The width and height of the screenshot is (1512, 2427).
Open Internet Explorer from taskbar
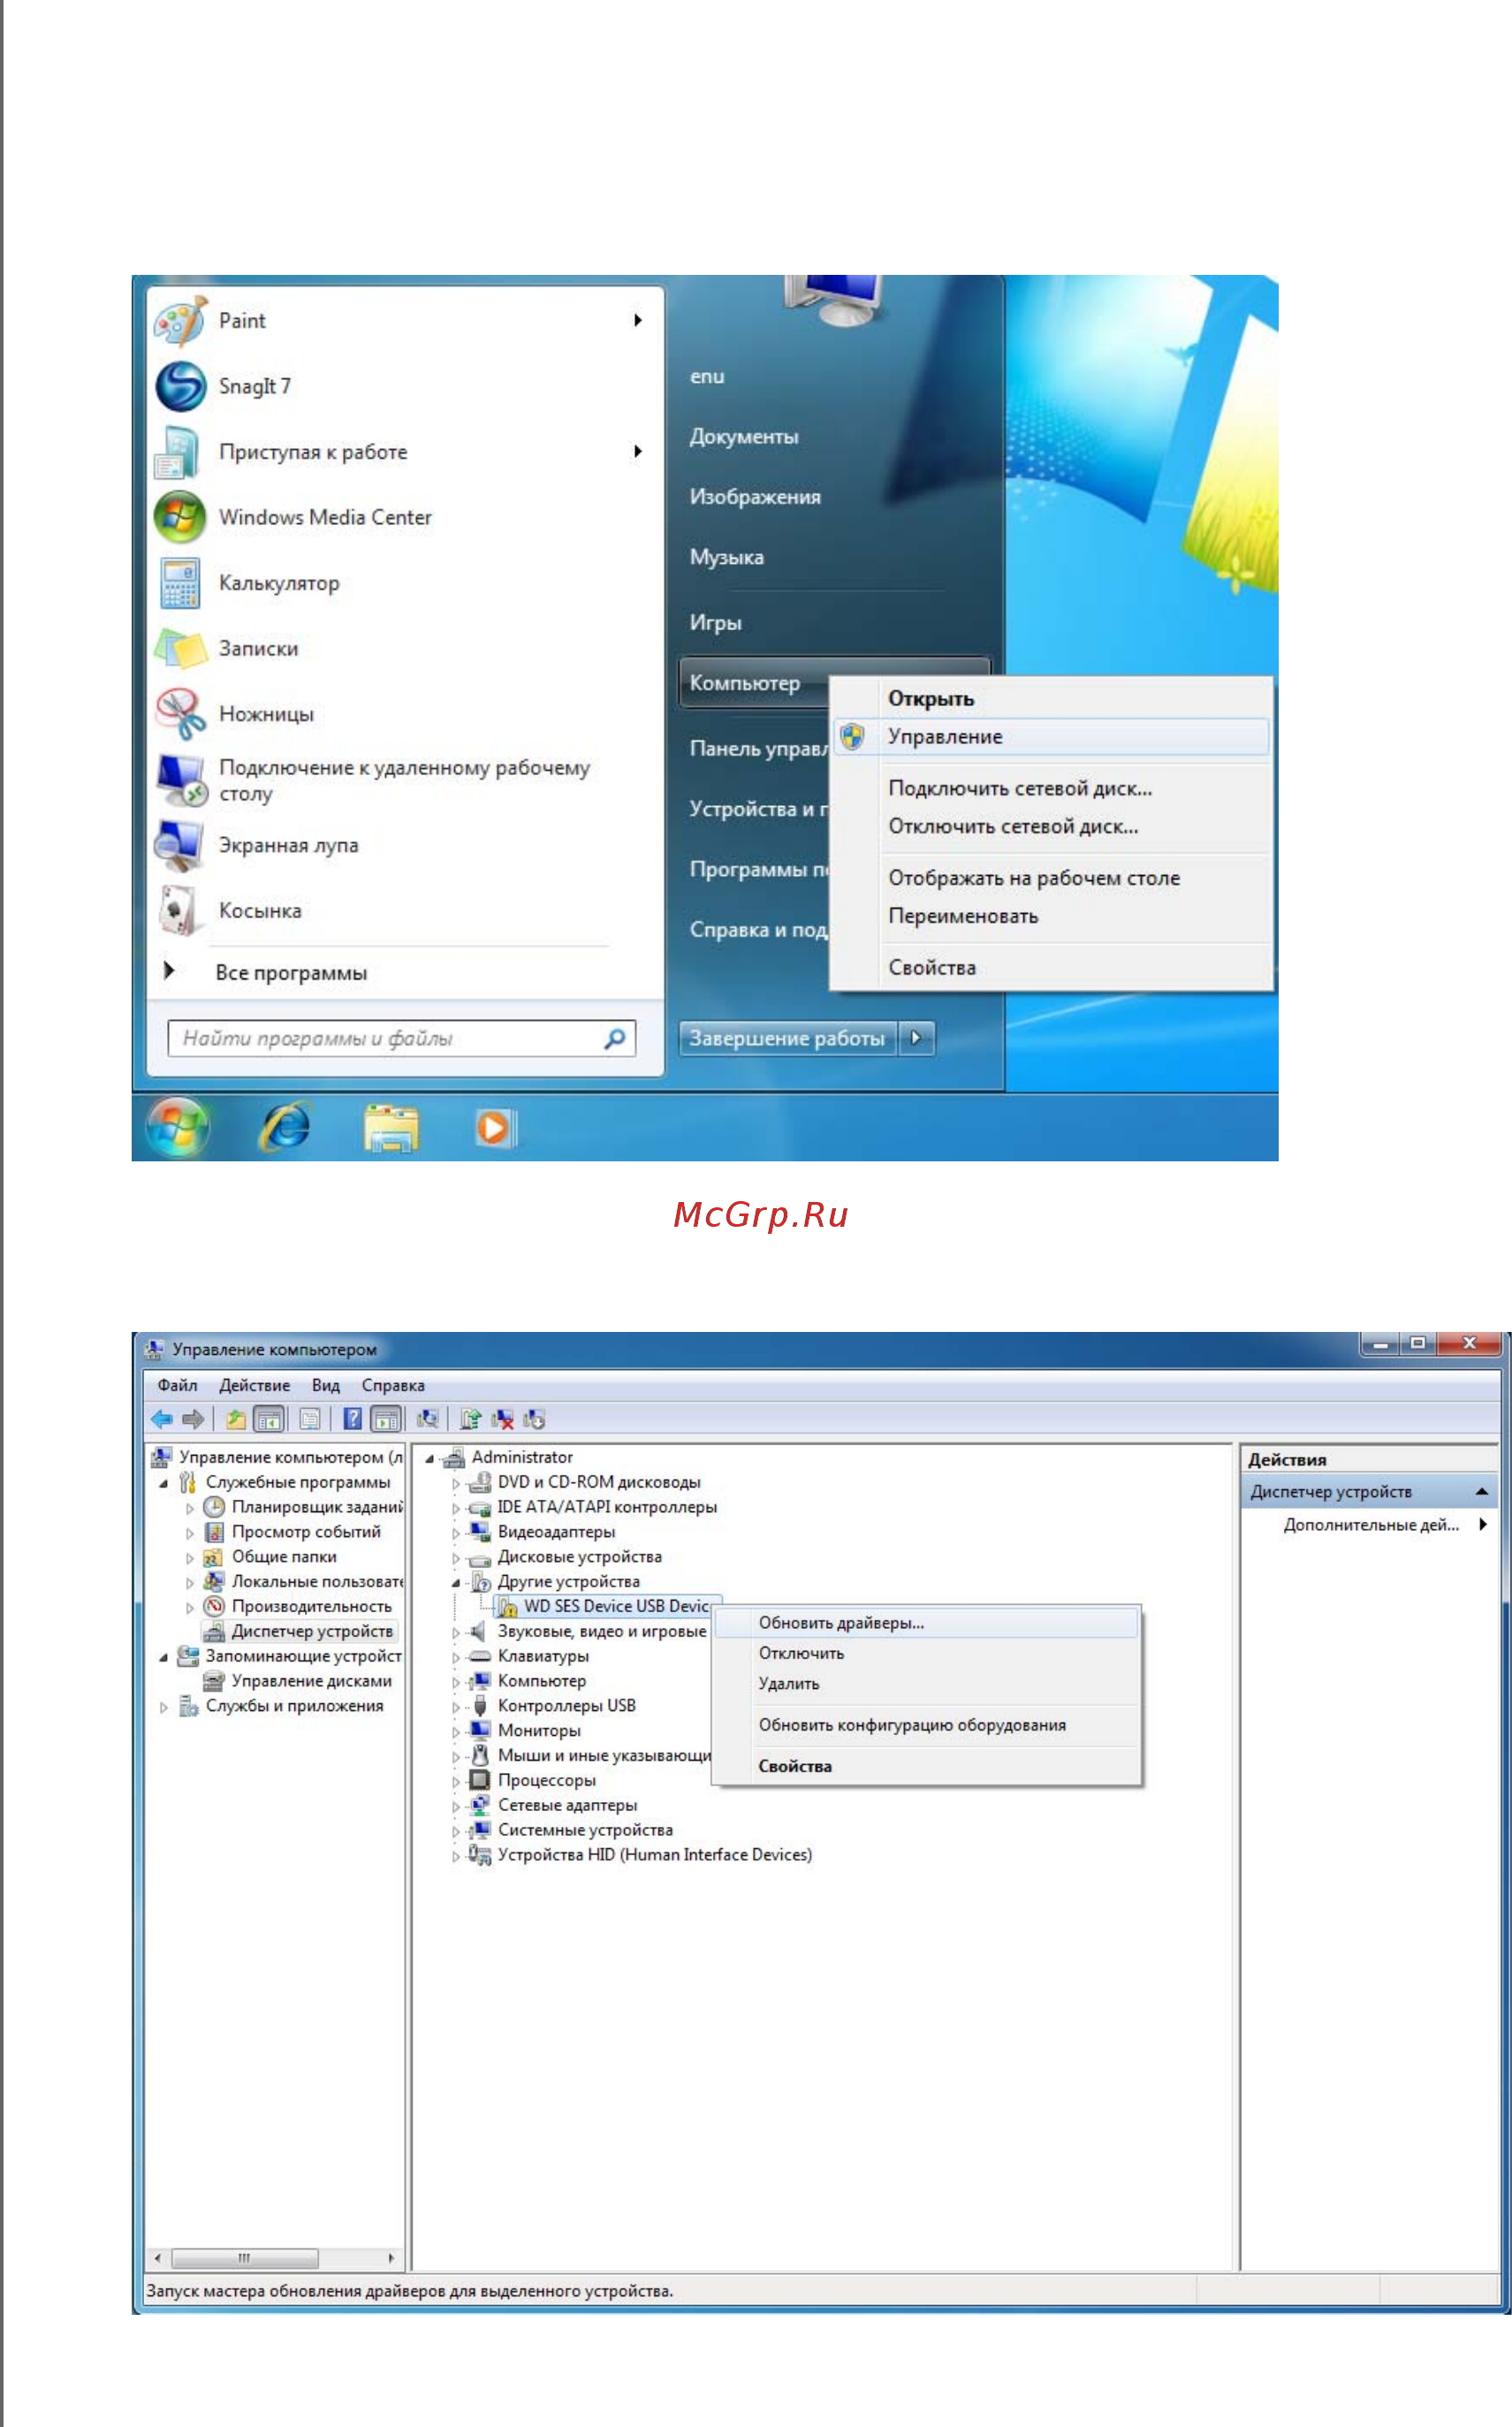pyautogui.click(x=286, y=1127)
